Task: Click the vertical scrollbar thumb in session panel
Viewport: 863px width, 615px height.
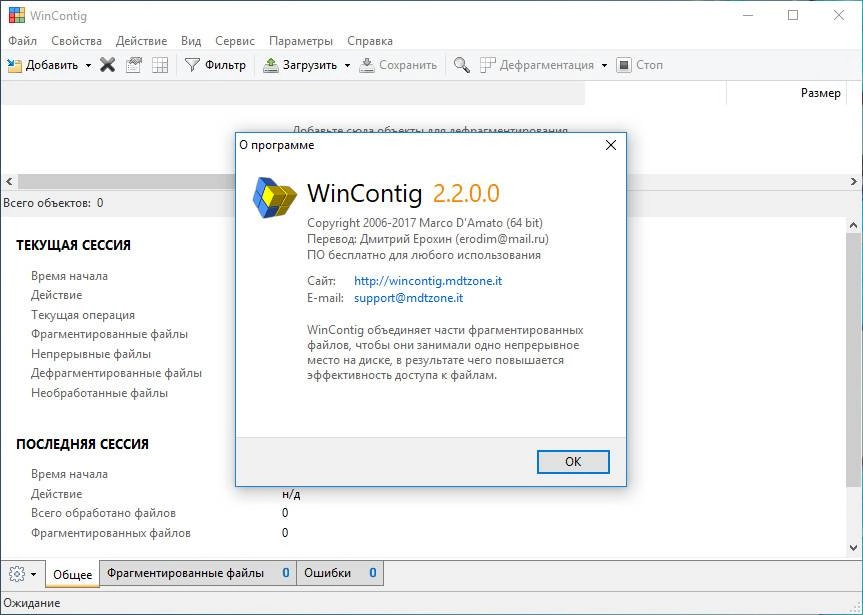Action: pos(854,359)
